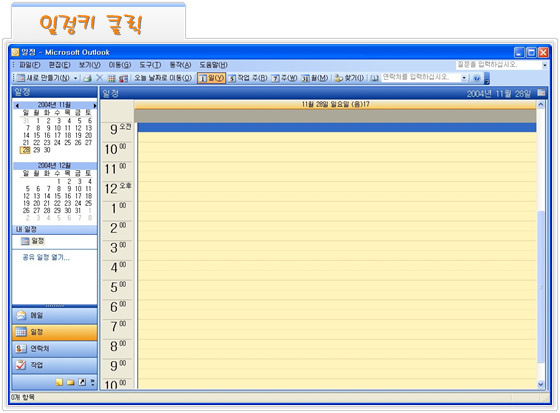This screenshot has width=560, height=413.
Task: Click the 새로 만들기 new item button
Action: point(43,78)
